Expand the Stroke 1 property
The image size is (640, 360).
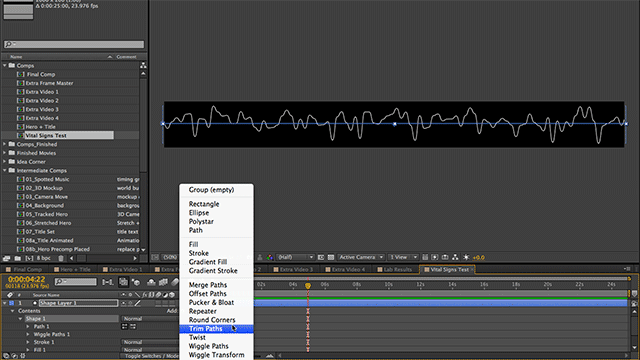pyautogui.click(x=28, y=342)
